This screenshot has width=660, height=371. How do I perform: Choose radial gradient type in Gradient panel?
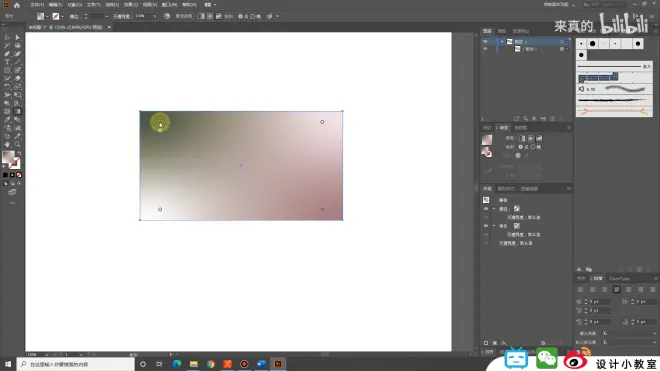531,138
